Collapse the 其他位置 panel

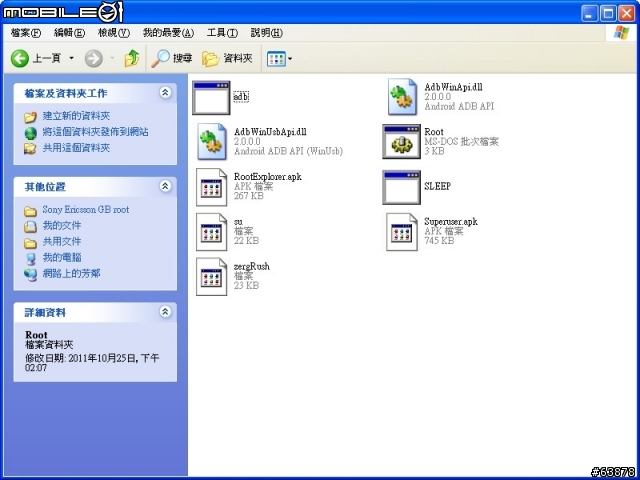[x=165, y=186]
